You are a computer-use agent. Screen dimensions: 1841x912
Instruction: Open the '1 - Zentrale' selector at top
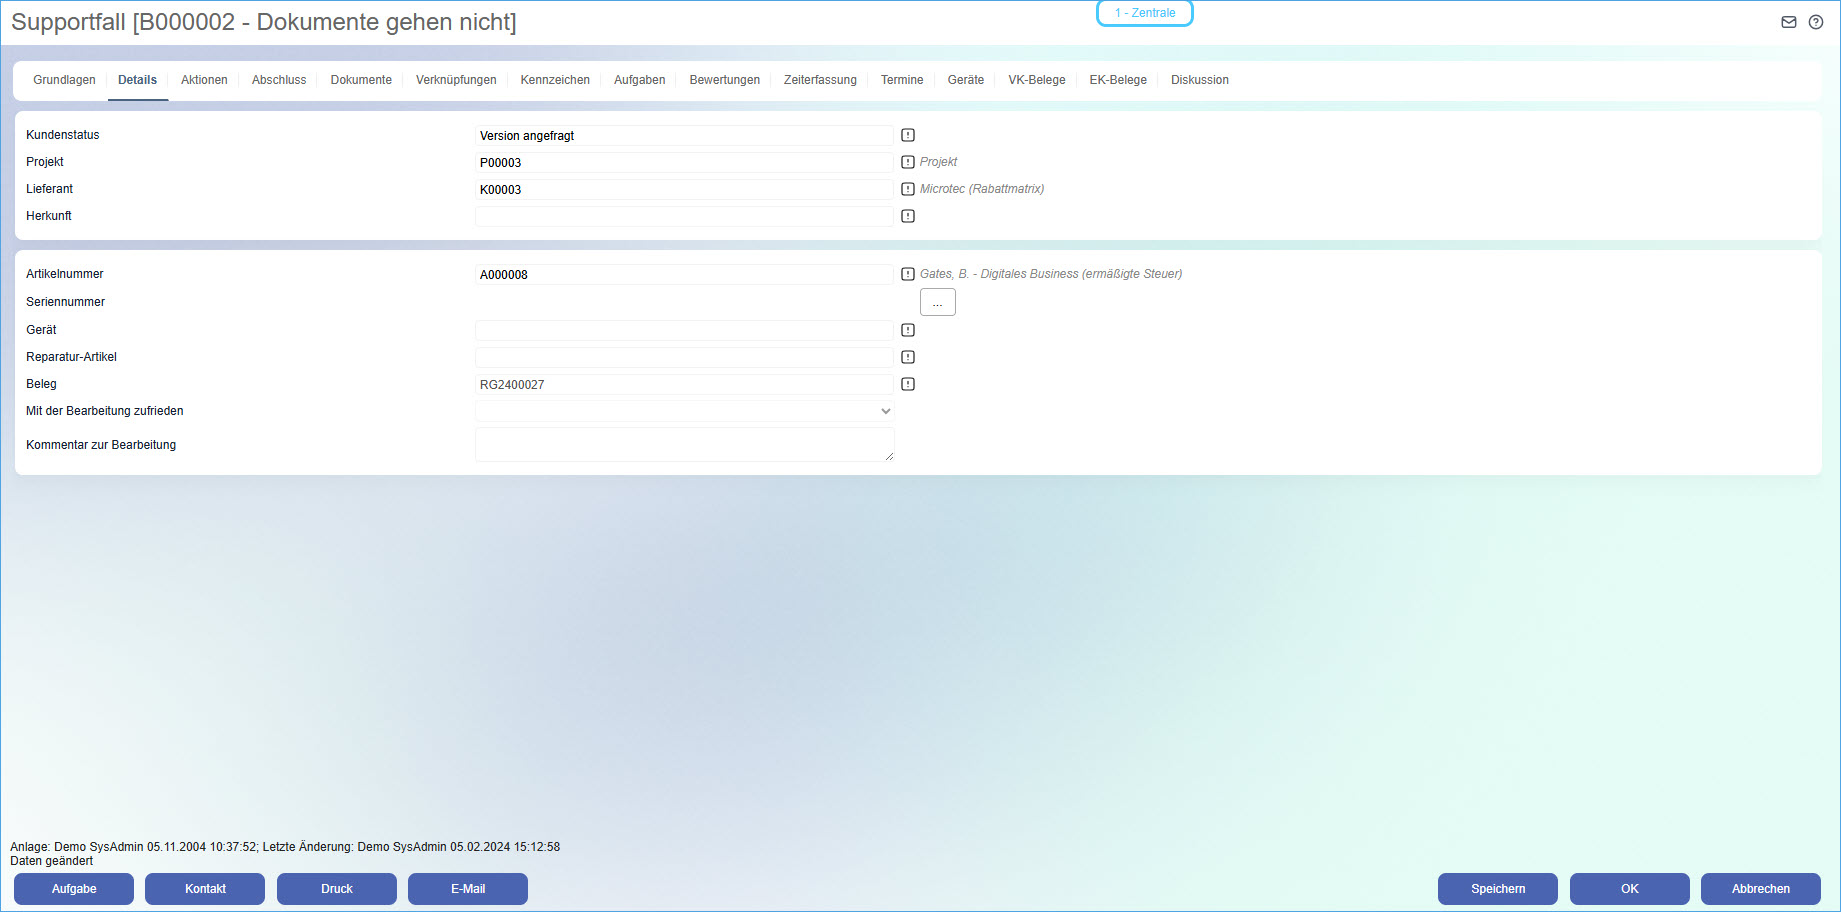(1145, 13)
